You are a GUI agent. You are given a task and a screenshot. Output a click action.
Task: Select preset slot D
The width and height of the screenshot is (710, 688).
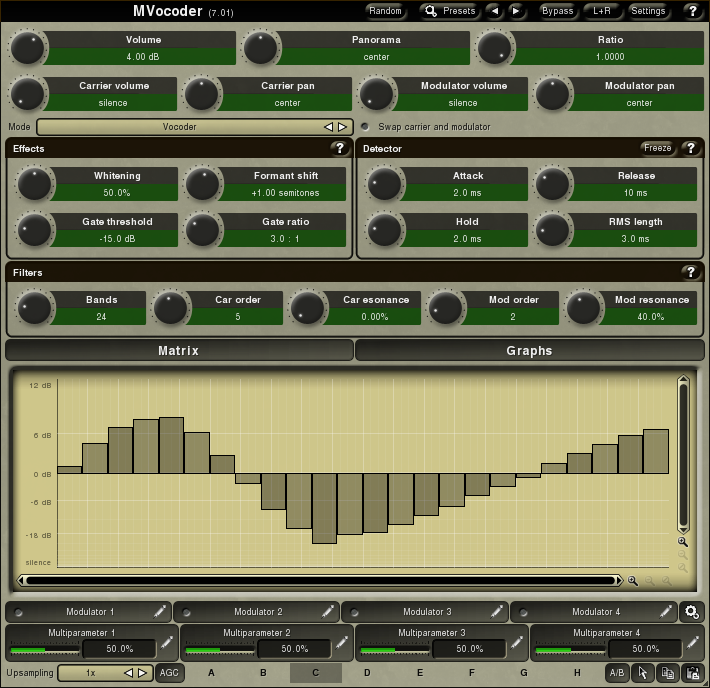click(367, 673)
